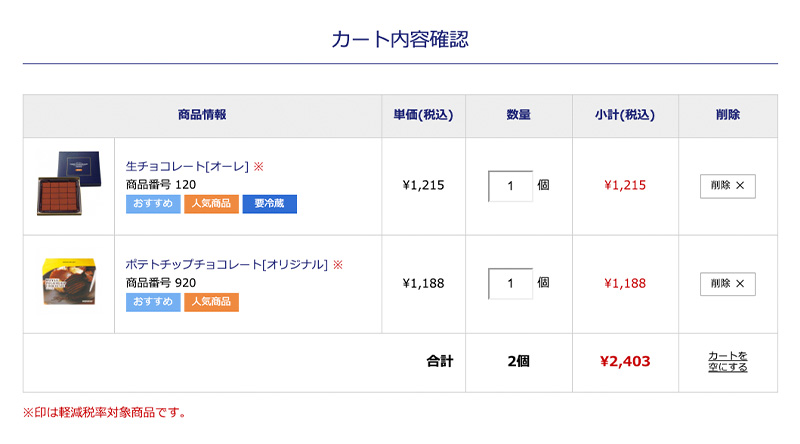Remove 生チョコレート with the 削除 × button
This screenshot has width=800, height=444.
(727, 186)
